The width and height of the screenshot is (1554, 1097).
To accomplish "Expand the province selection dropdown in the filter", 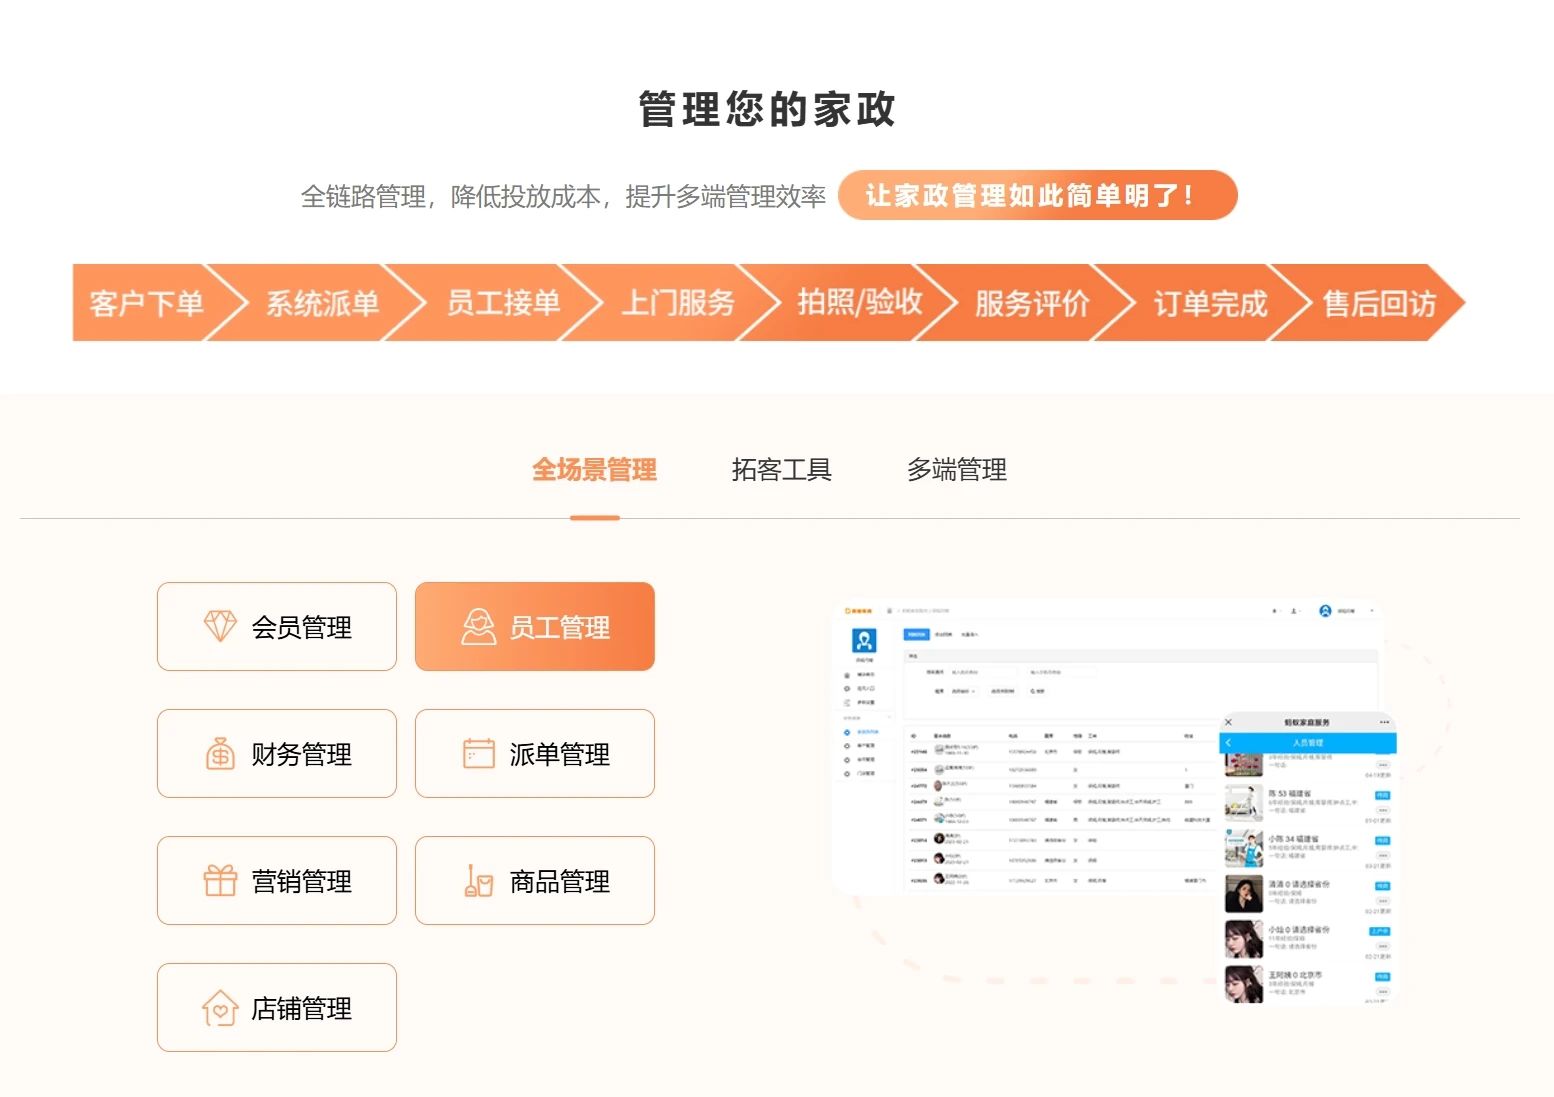I will coord(964,691).
